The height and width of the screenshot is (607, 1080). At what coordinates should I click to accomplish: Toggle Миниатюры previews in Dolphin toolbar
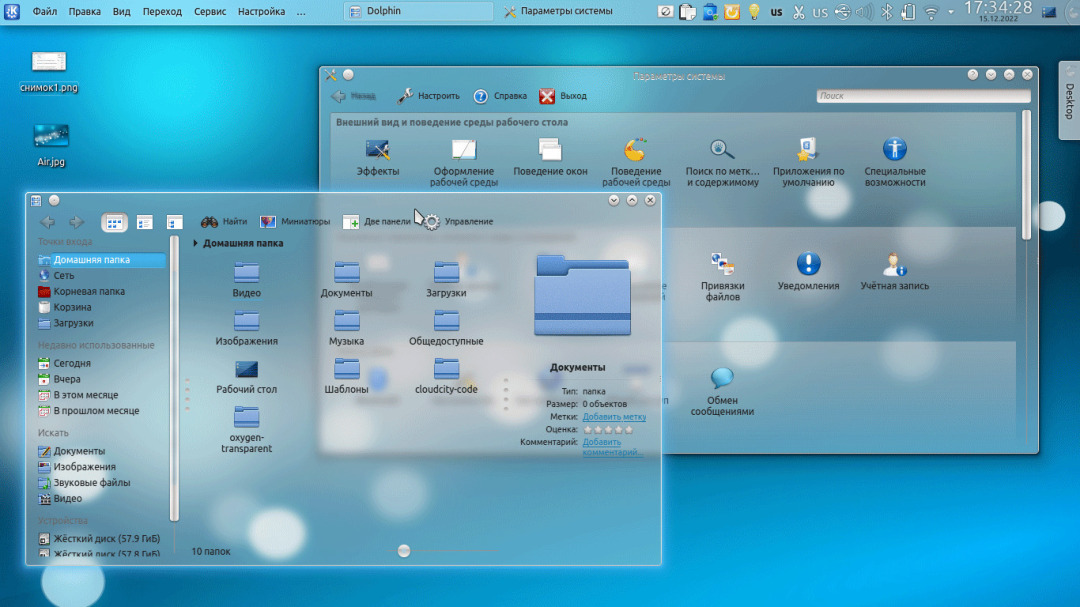pos(294,221)
